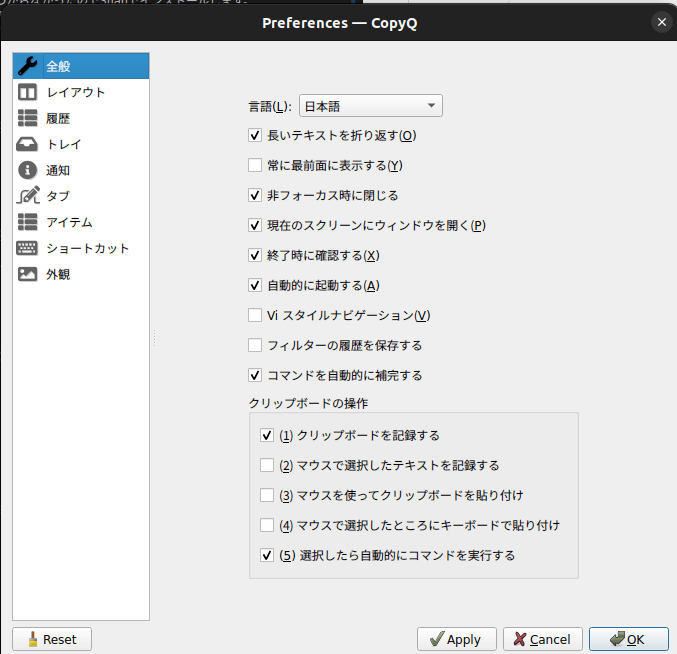Select the 外観 tab
Image resolution: width=677 pixels, height=654 pixels.
pos(81,274)
